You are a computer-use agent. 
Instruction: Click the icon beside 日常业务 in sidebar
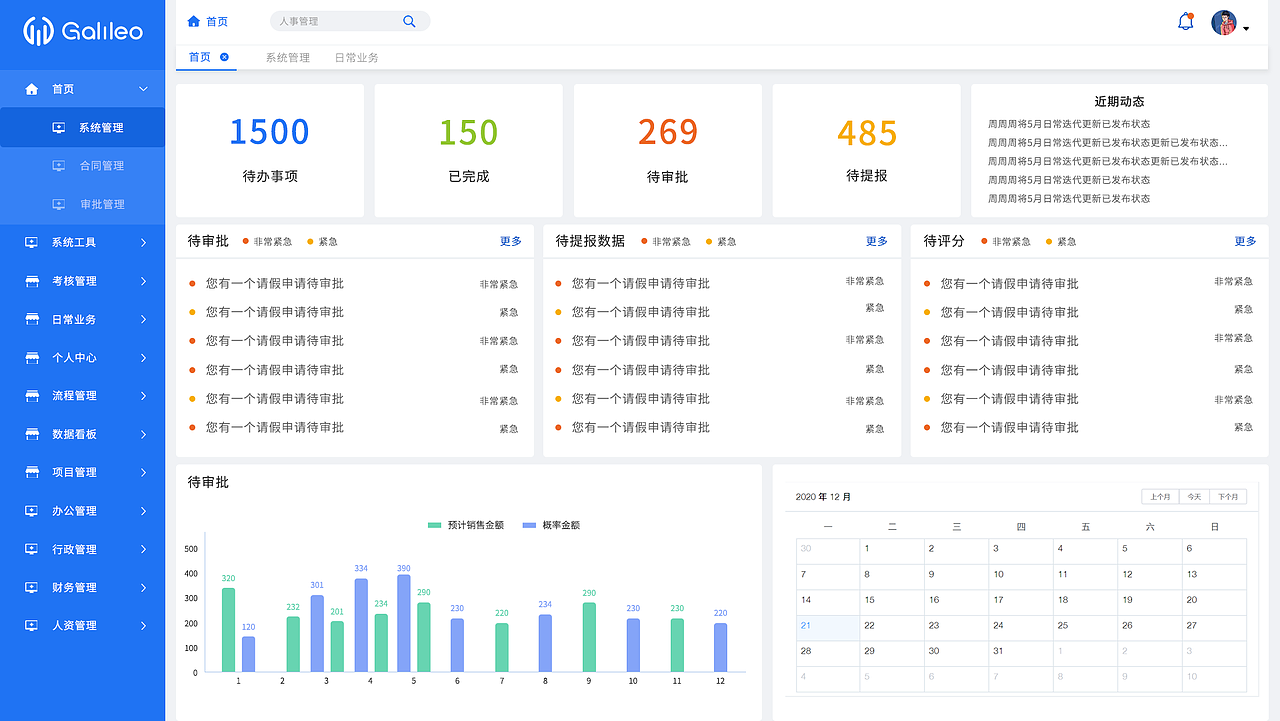32,320
